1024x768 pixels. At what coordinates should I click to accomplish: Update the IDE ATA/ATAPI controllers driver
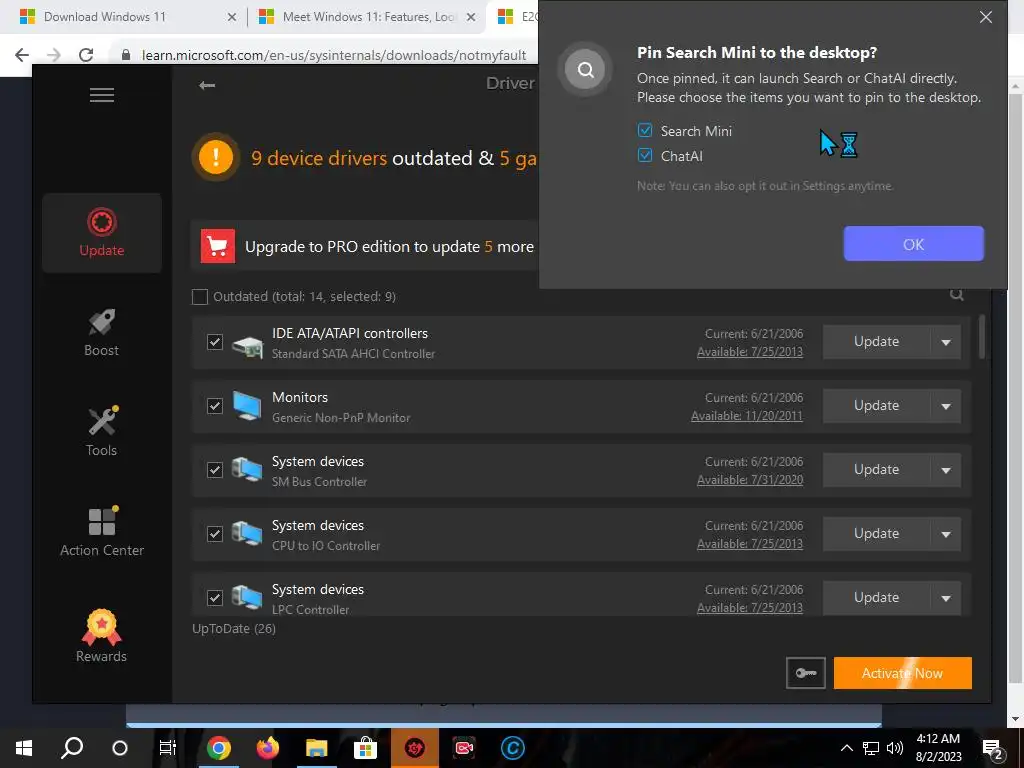point(876,342)
